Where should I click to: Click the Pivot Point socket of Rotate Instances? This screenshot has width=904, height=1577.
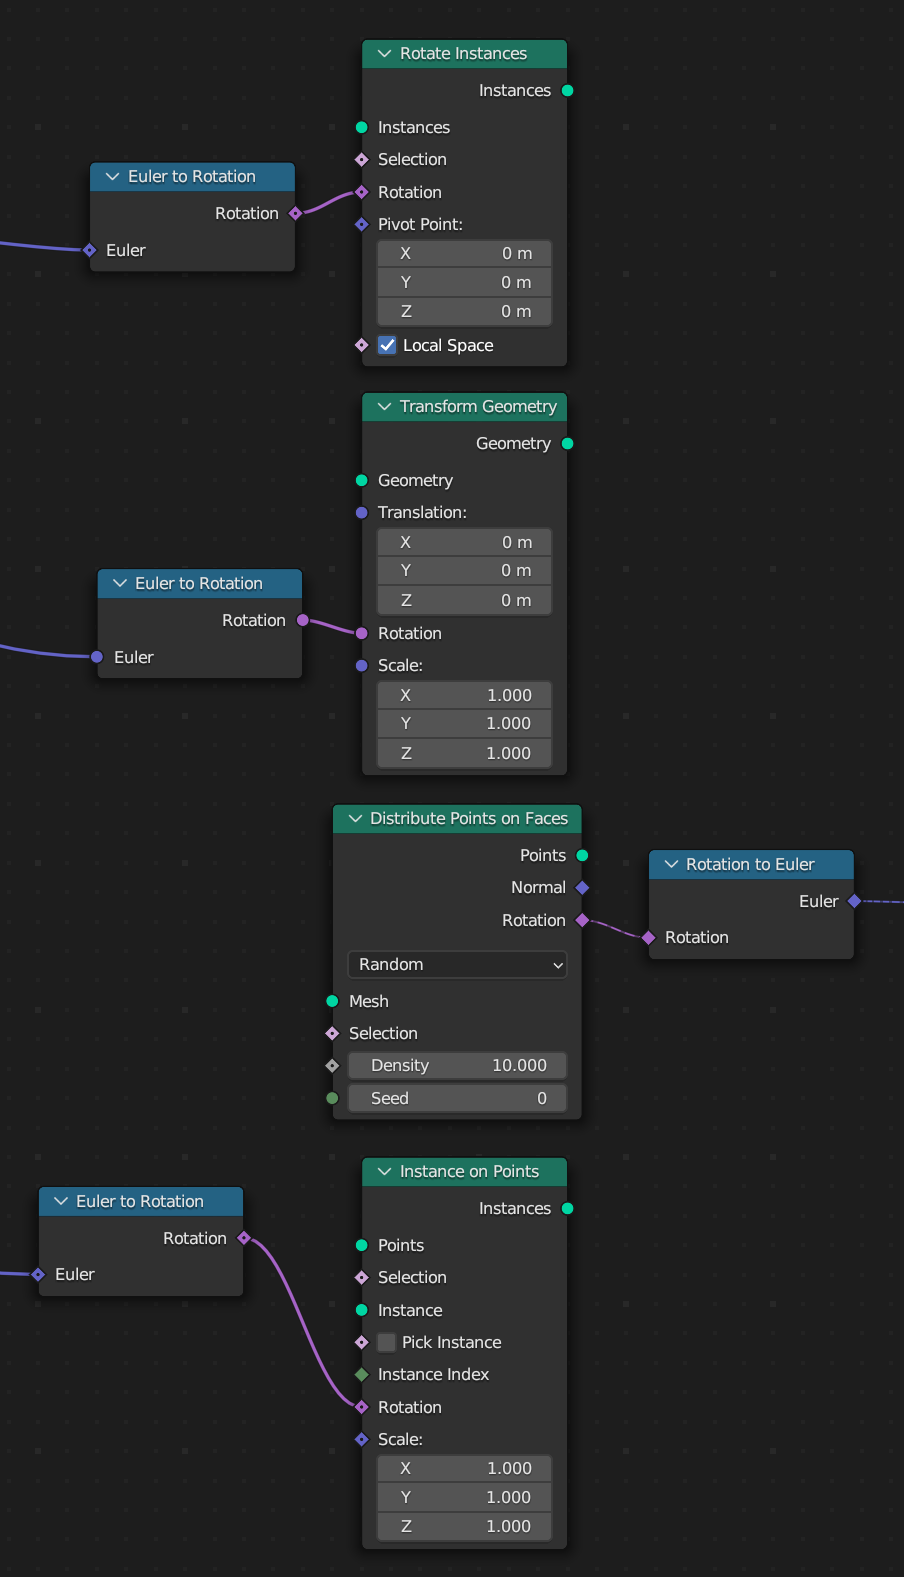(x=362, y=225)
